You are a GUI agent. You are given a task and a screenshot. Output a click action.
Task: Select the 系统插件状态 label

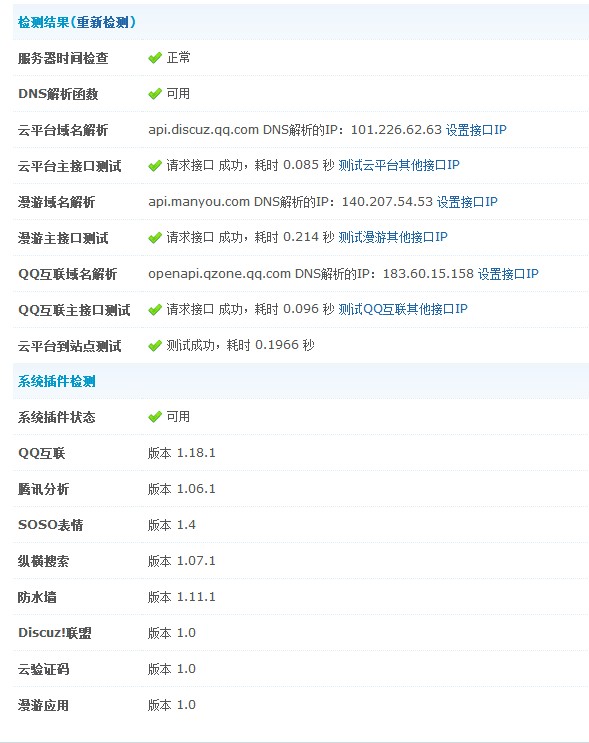click(x=56, y=417)
